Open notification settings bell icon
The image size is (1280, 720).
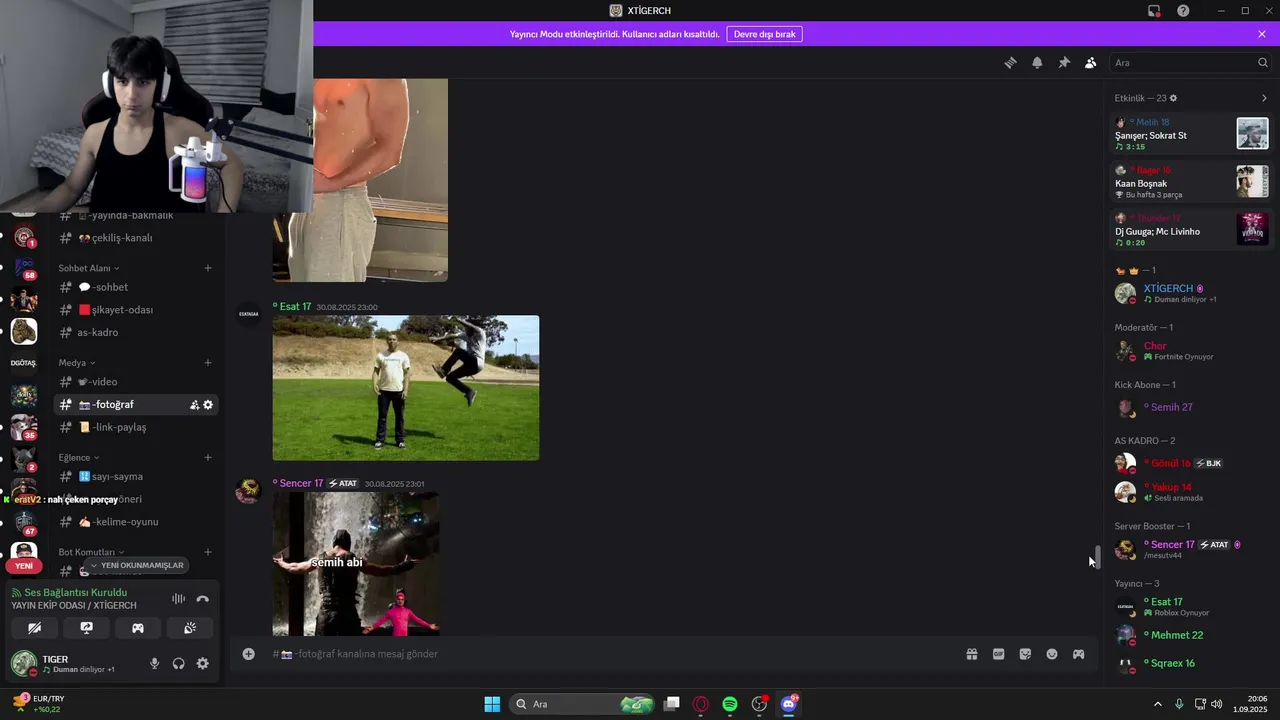coord(1037,62)
